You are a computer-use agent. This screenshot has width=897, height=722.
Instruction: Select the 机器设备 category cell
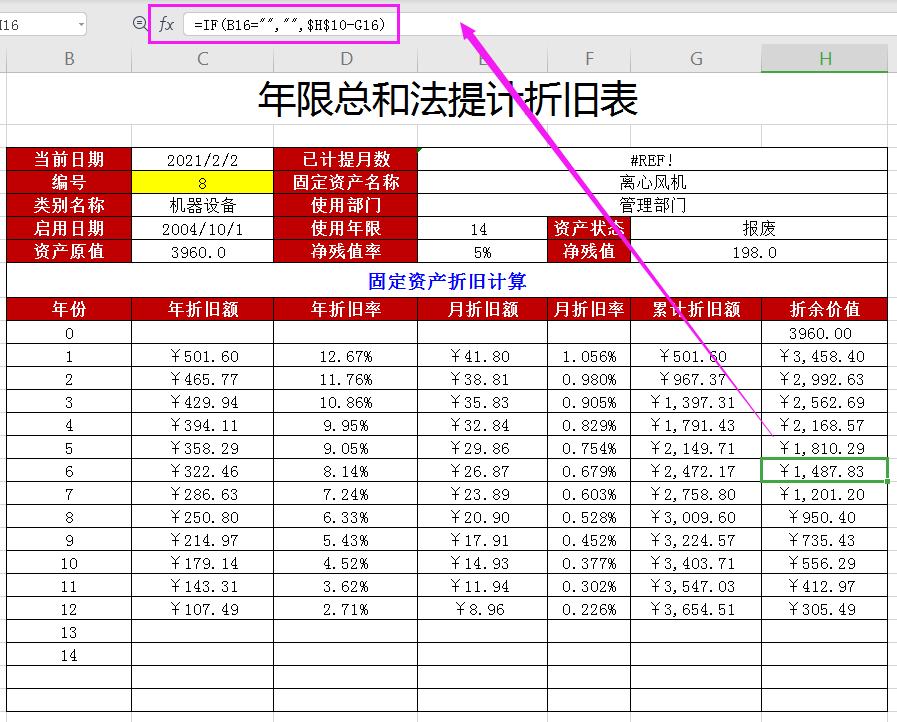coord(202,205)
